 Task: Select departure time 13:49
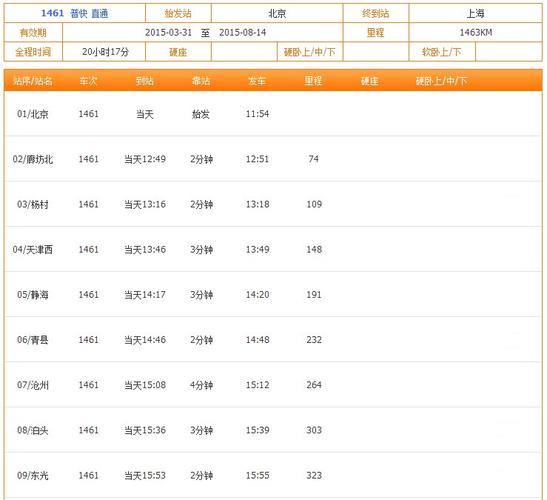[x=257, y=249]
